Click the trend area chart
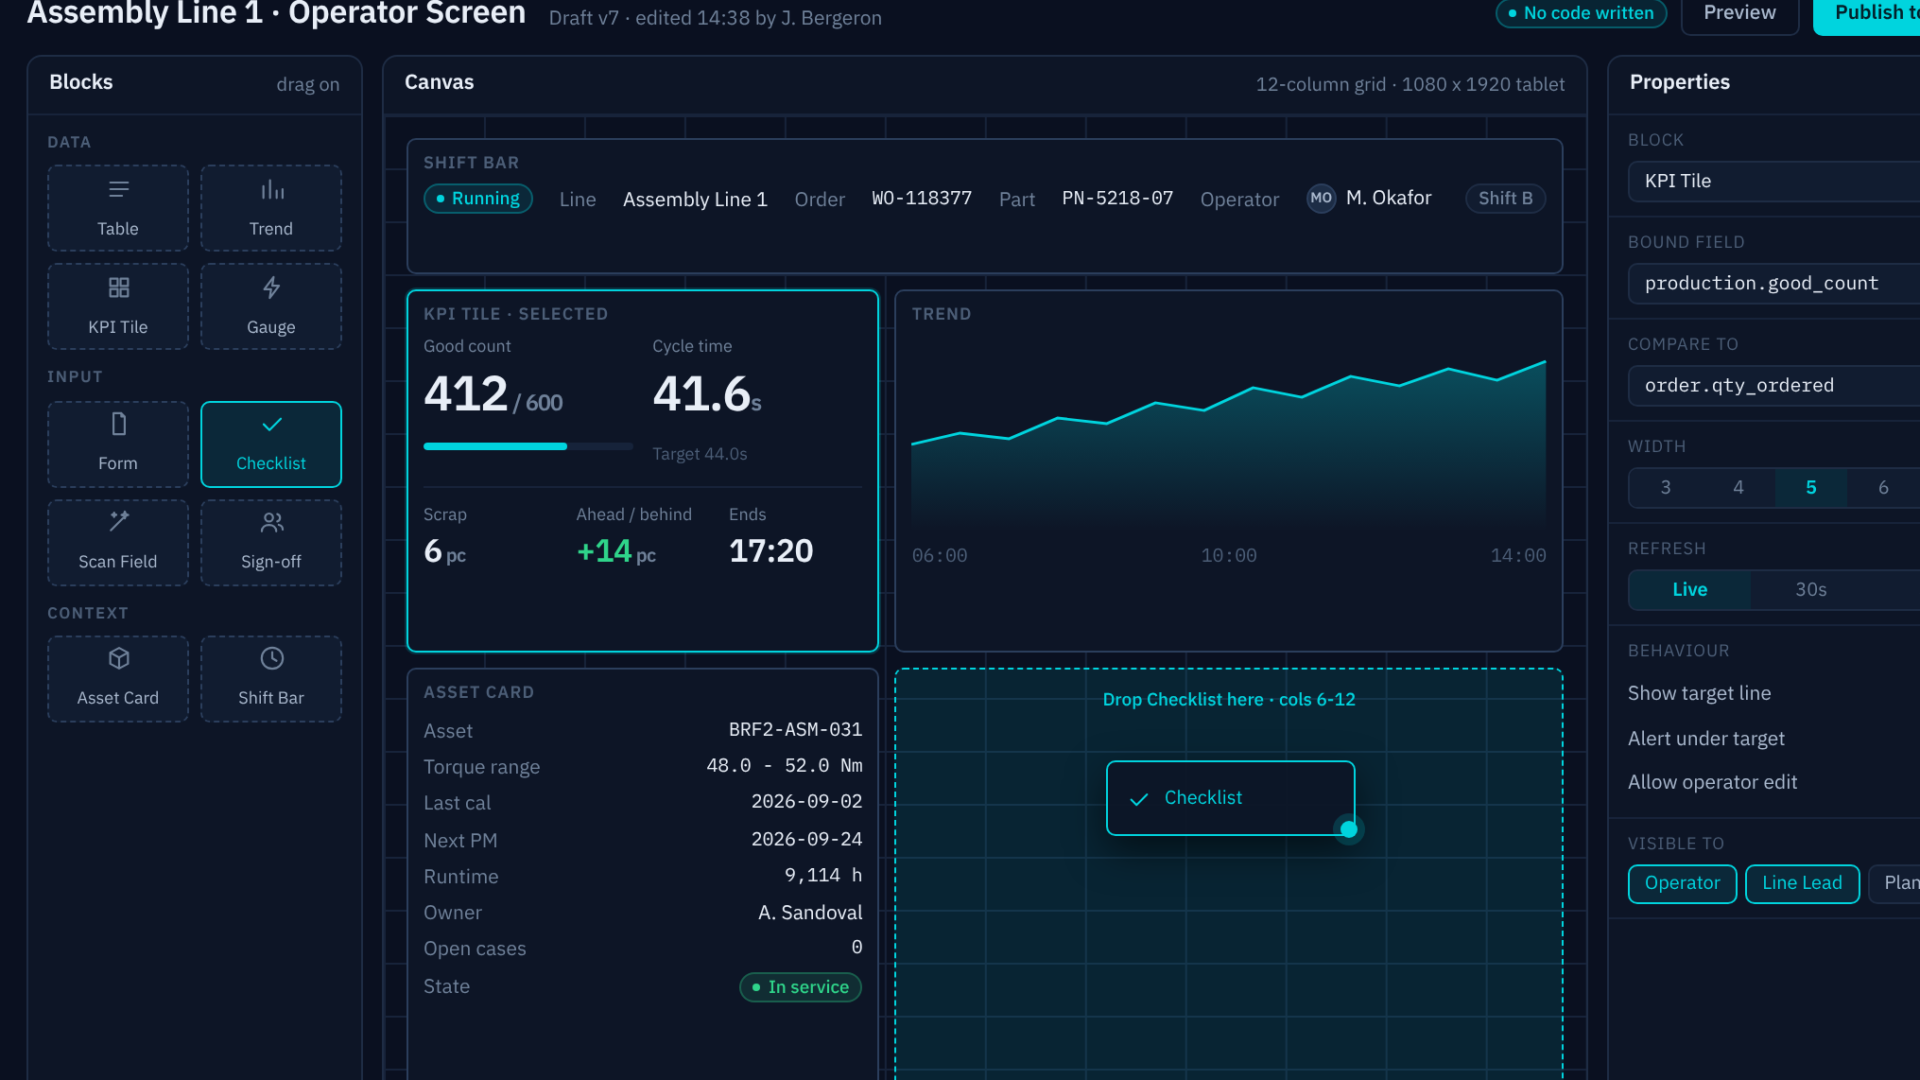1920x1080 pixels. coord(1228,445)
